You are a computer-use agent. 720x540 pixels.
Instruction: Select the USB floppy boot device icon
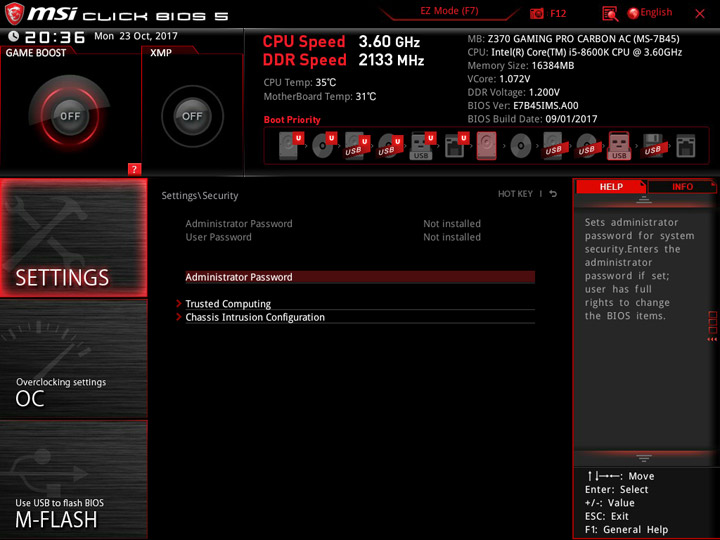[x=653, y=146]
